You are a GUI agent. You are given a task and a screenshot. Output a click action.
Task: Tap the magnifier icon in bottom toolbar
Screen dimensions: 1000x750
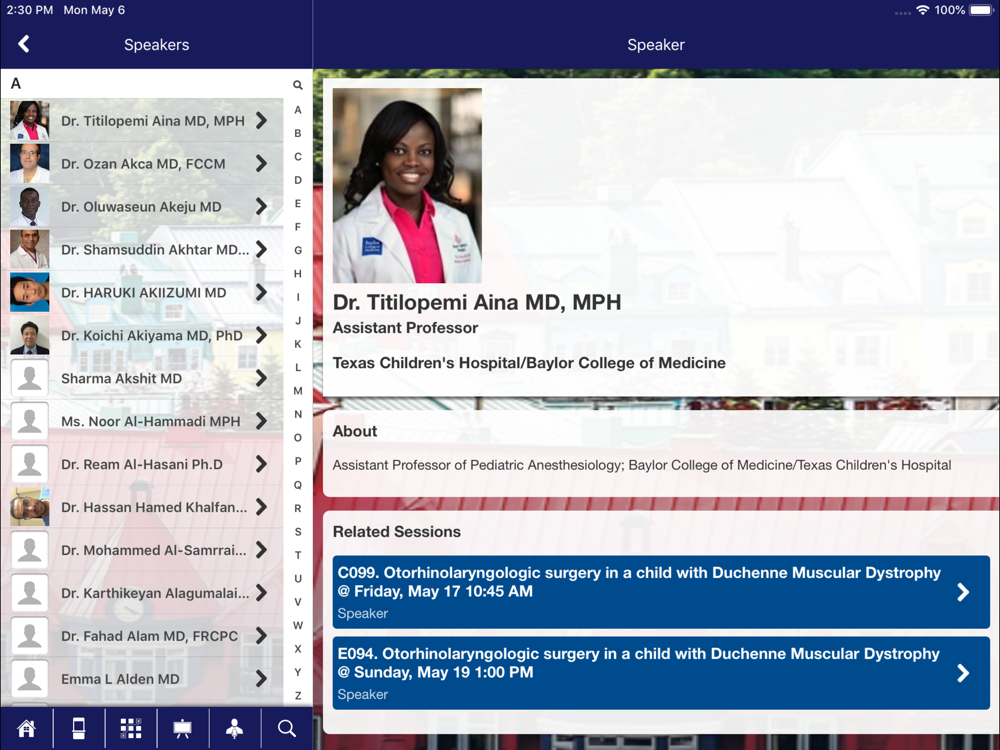click(x=287, y=729)
